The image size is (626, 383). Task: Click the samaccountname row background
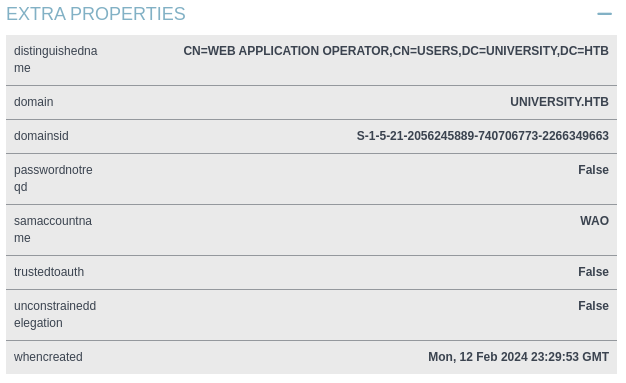tap(311, 230)
